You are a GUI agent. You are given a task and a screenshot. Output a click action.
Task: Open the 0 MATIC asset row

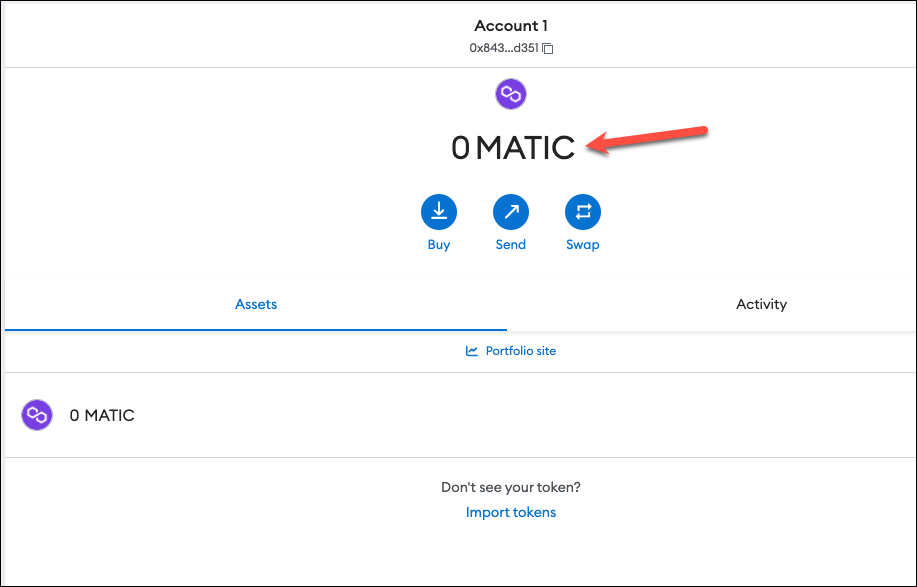pos(458,415)
